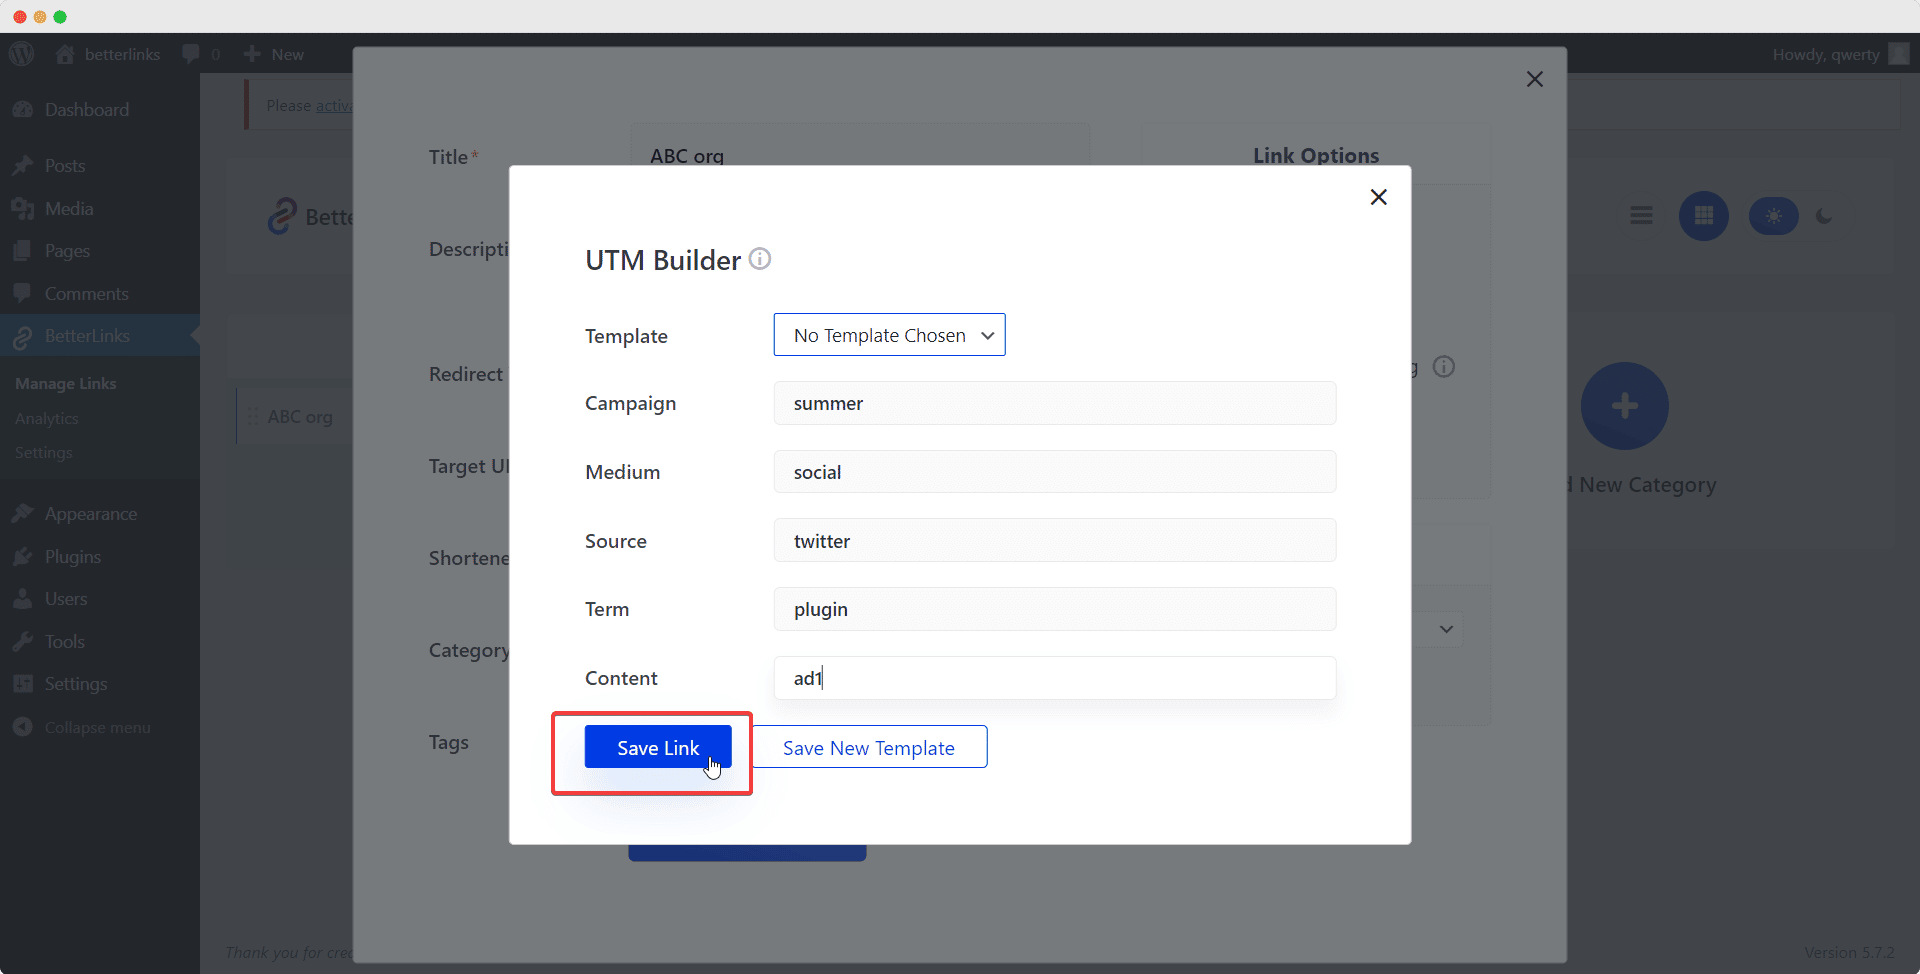This screenshot has height=974, width=1920.
Task: Click the WordPress logo in admin bar
Action: pos(21,53)
